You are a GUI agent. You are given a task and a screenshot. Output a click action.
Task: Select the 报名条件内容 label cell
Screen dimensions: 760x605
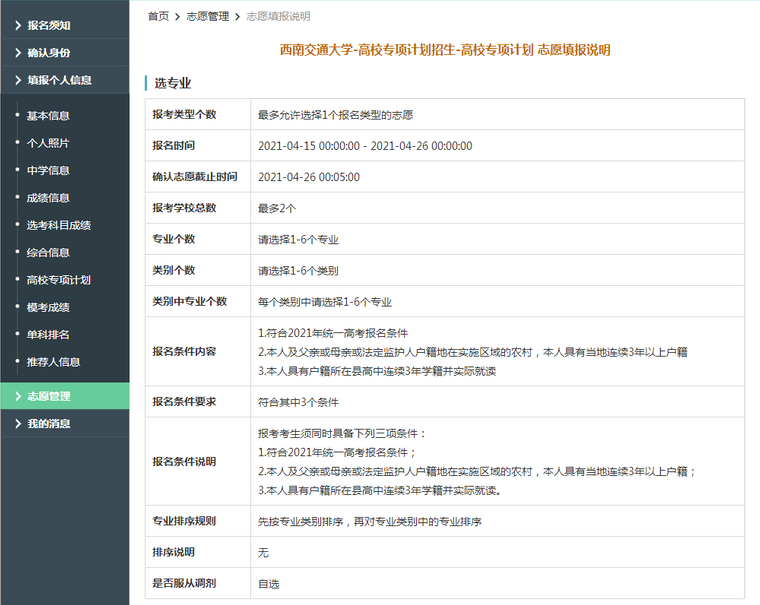198,351
